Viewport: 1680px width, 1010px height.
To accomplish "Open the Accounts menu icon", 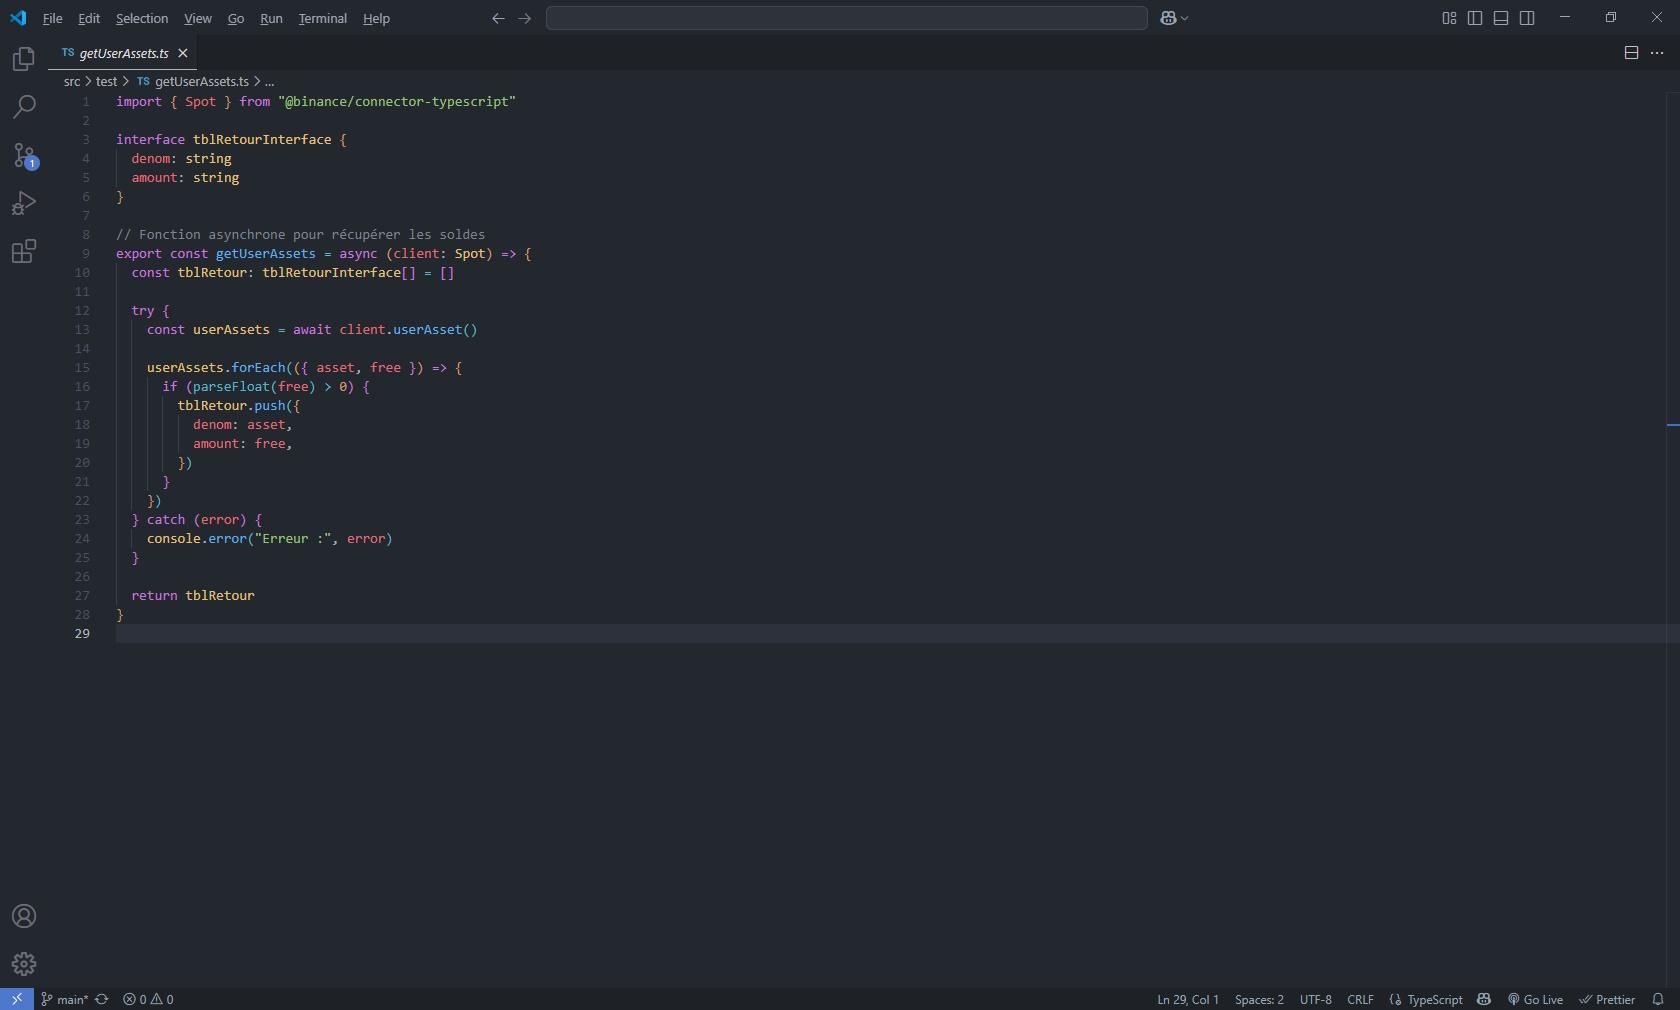I will point(24,916).
